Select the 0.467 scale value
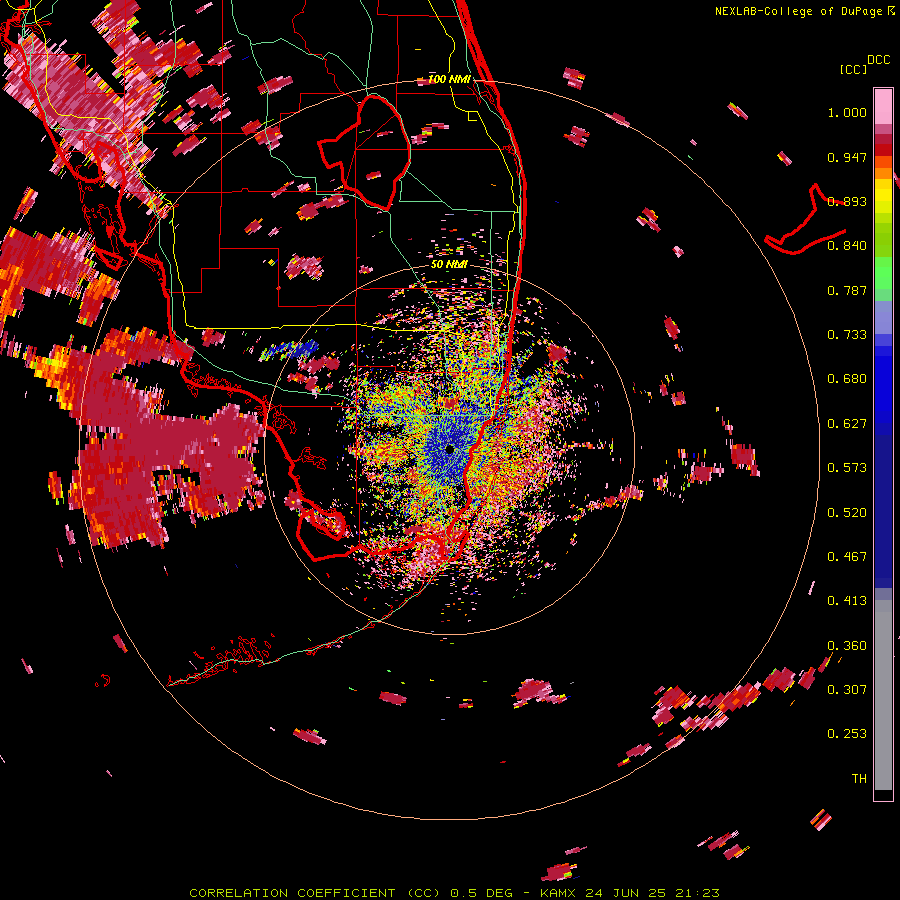Image resolution: width=900 pixels, height=900 pixels. pos(847,557)
